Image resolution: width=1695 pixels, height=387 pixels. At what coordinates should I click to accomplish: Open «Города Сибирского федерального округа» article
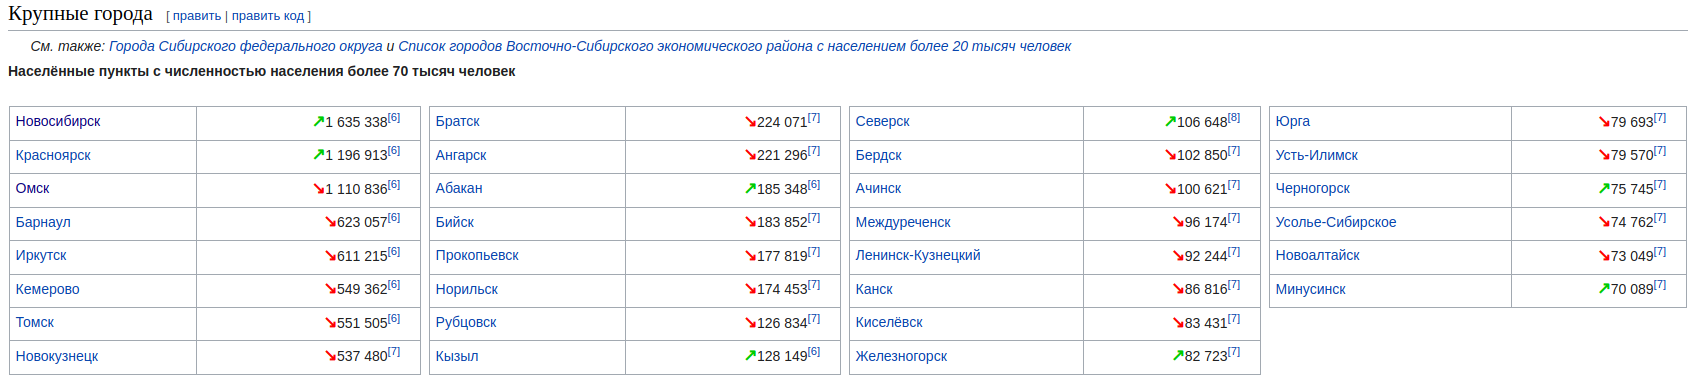pos(246,46)
